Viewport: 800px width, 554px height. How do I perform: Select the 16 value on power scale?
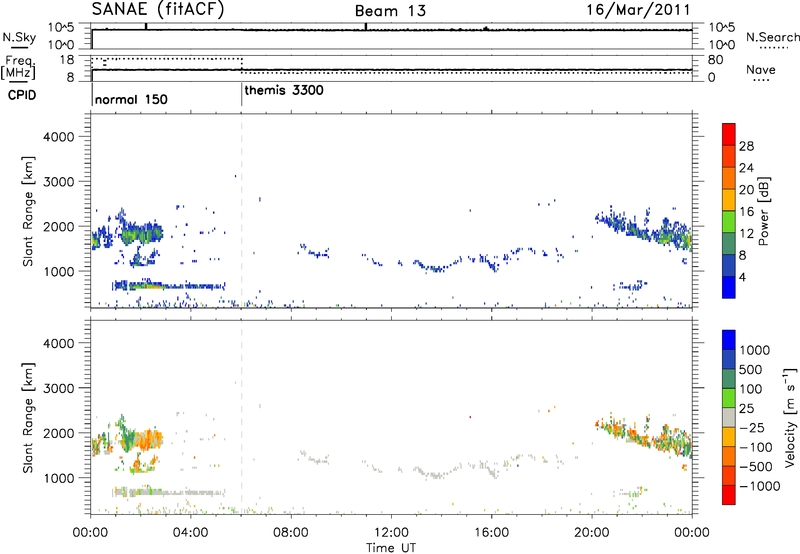[746, 212]
